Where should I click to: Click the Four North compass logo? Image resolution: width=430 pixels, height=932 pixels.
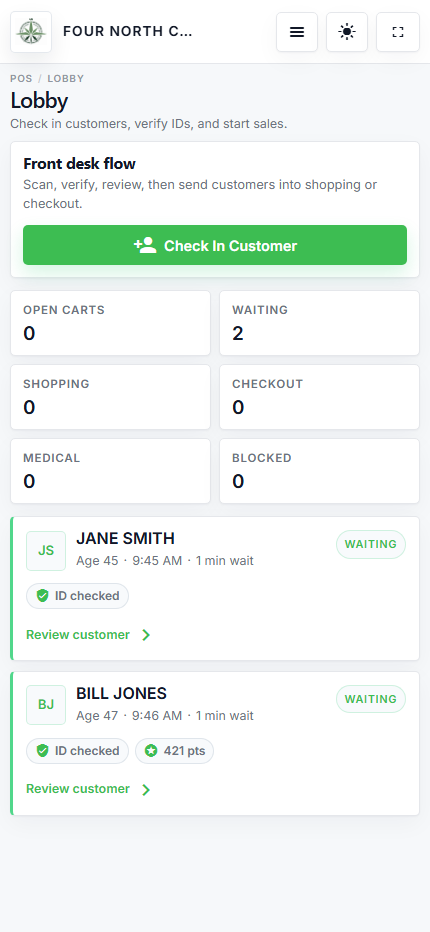31,32
